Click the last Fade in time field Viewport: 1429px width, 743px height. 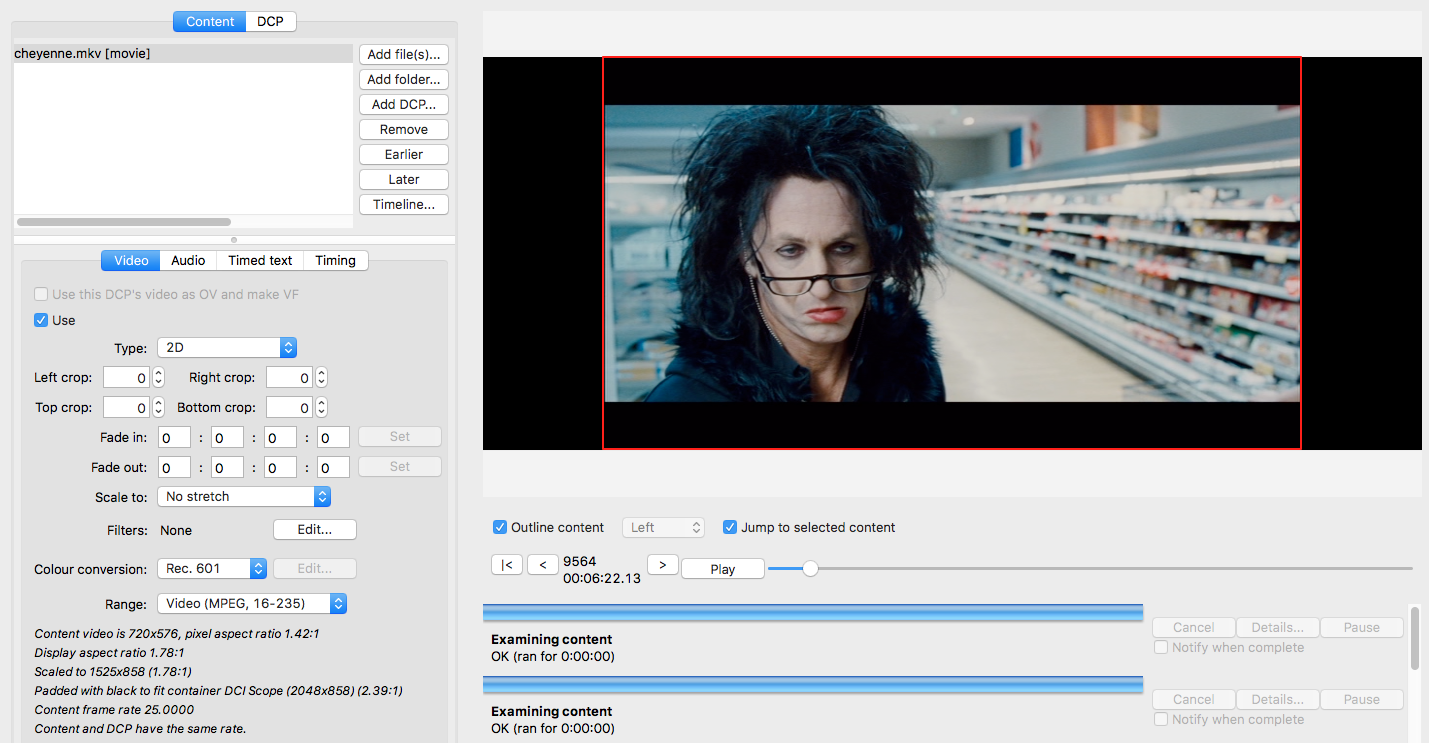333,437
